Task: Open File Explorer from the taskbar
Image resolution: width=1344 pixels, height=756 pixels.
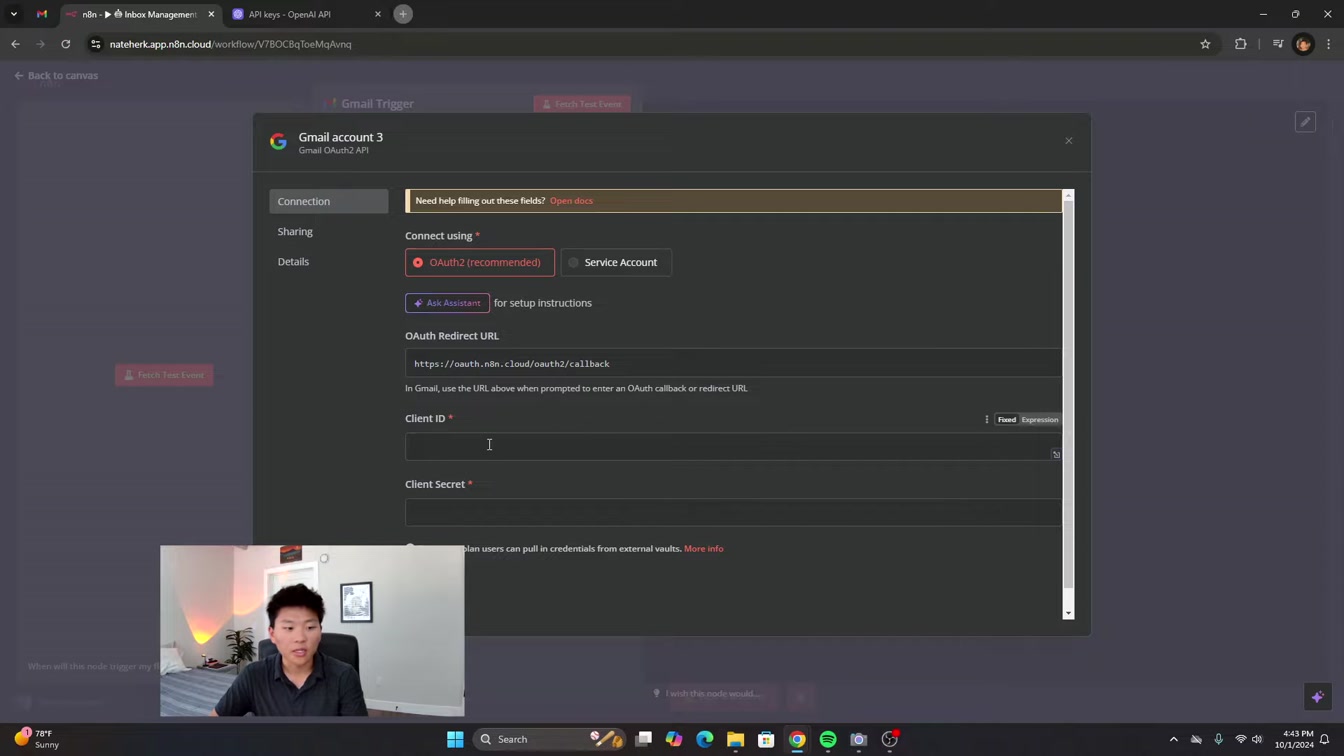Action: 736,740
